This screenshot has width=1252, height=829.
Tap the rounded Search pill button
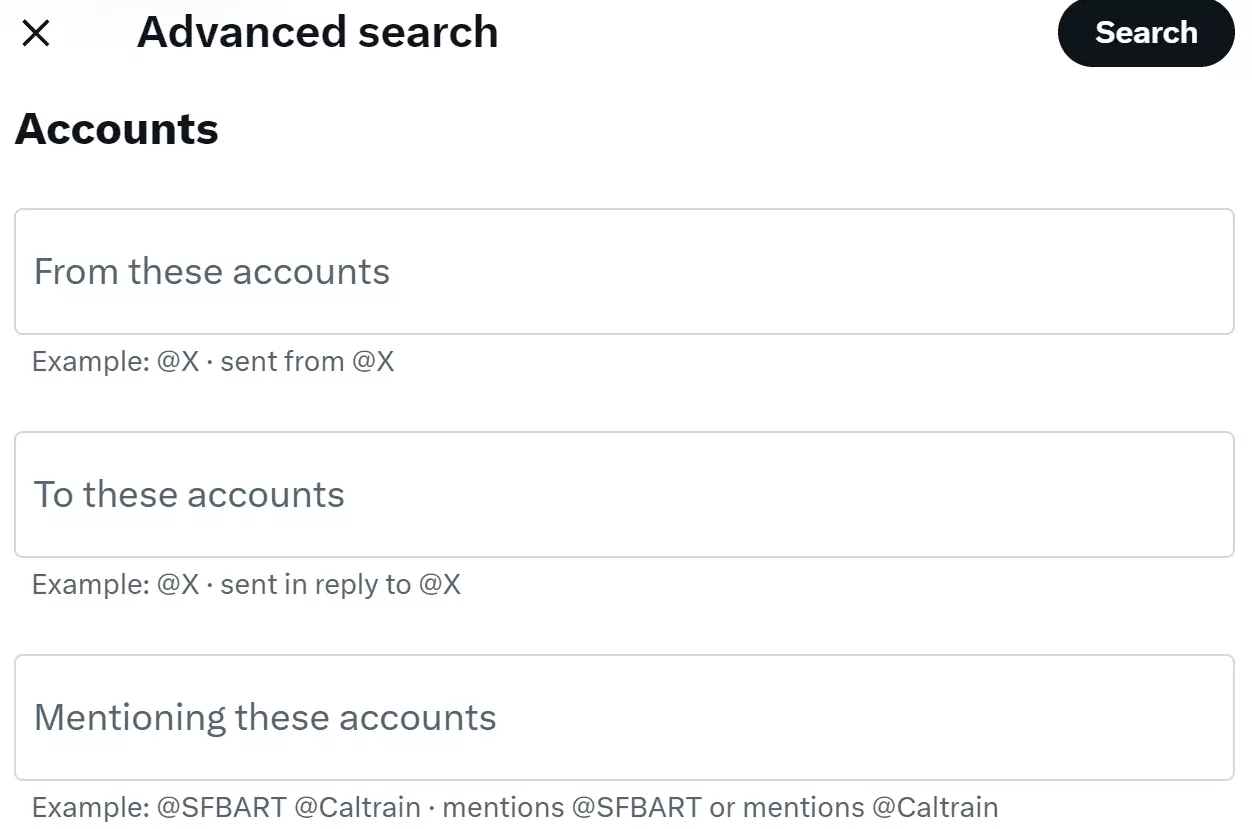pos(1146,33)
